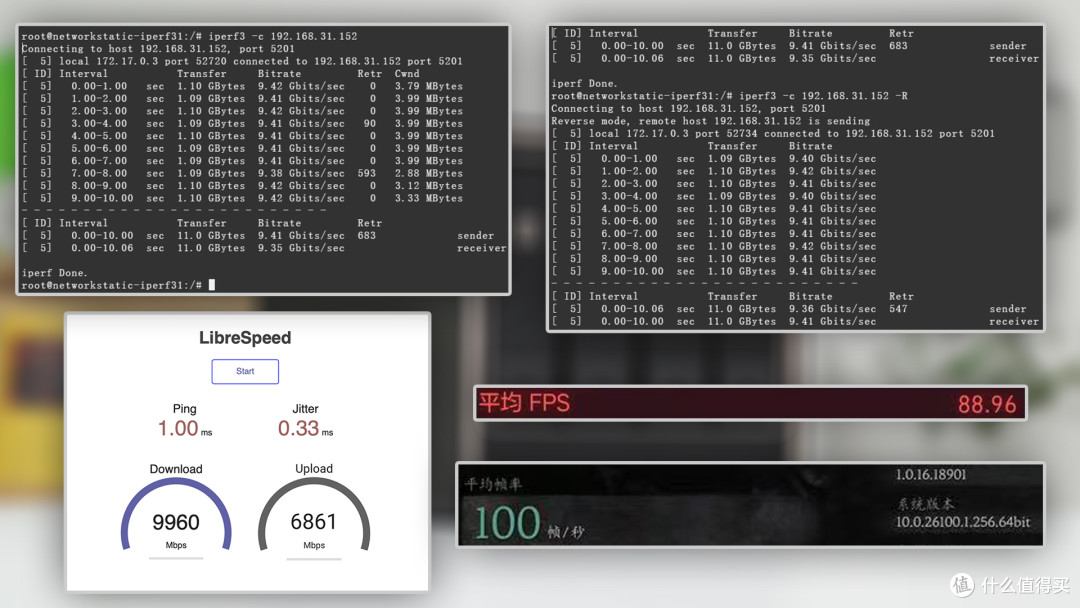This screenshot has height=608, width=1080.
Task: Click the 'Reverse mode, remote host' line
Action: point(710,121)
